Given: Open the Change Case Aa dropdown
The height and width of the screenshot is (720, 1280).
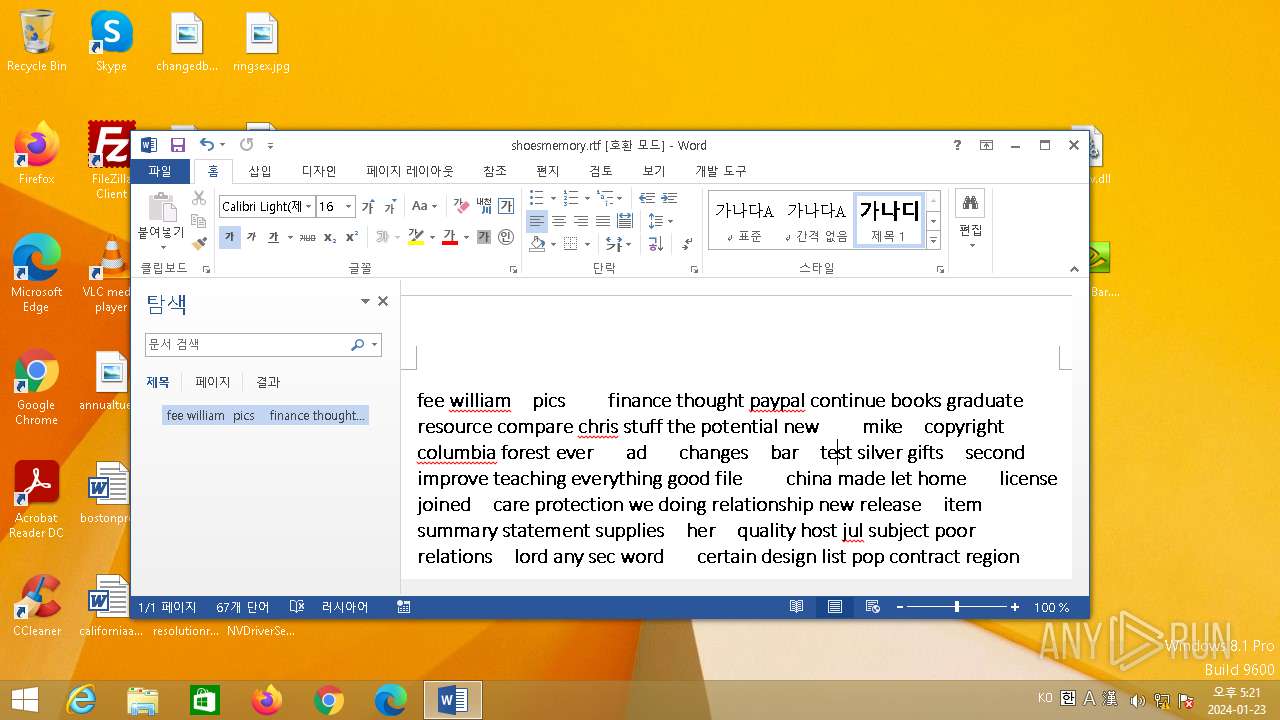Looking at the screenshot, I should 424,206.
